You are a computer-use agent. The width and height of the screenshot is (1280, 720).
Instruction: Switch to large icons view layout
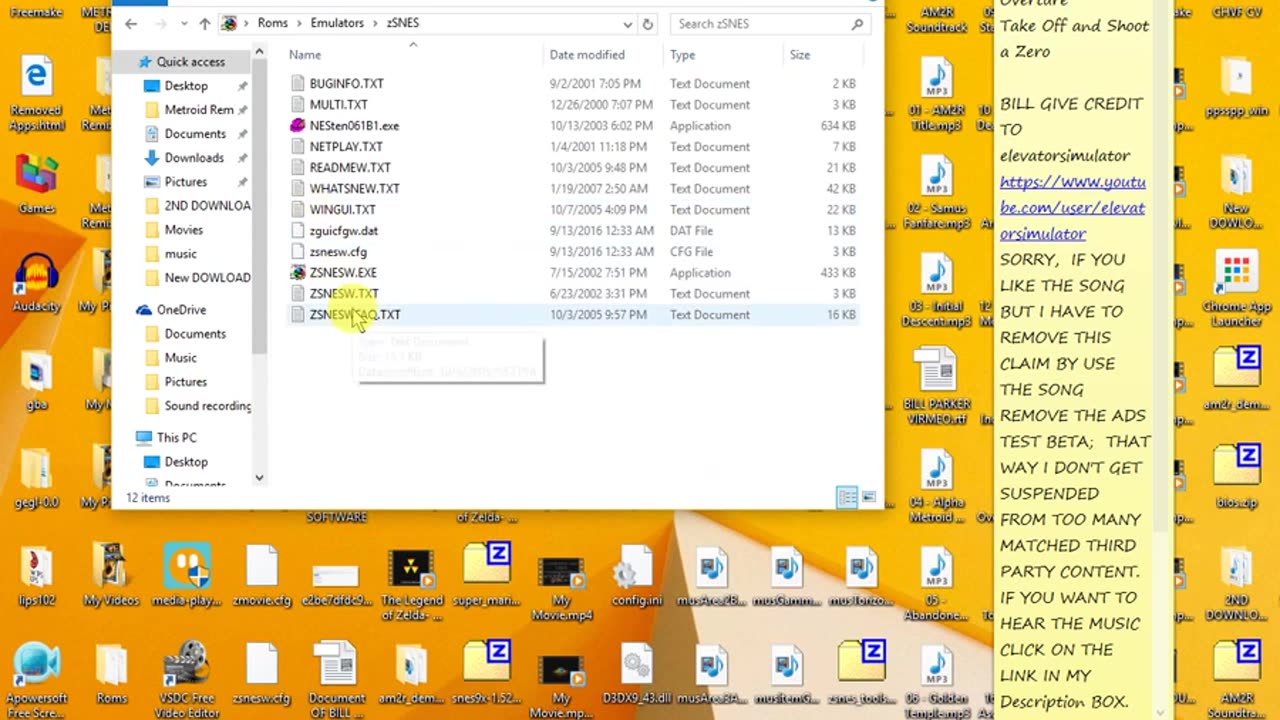(869, 497)
